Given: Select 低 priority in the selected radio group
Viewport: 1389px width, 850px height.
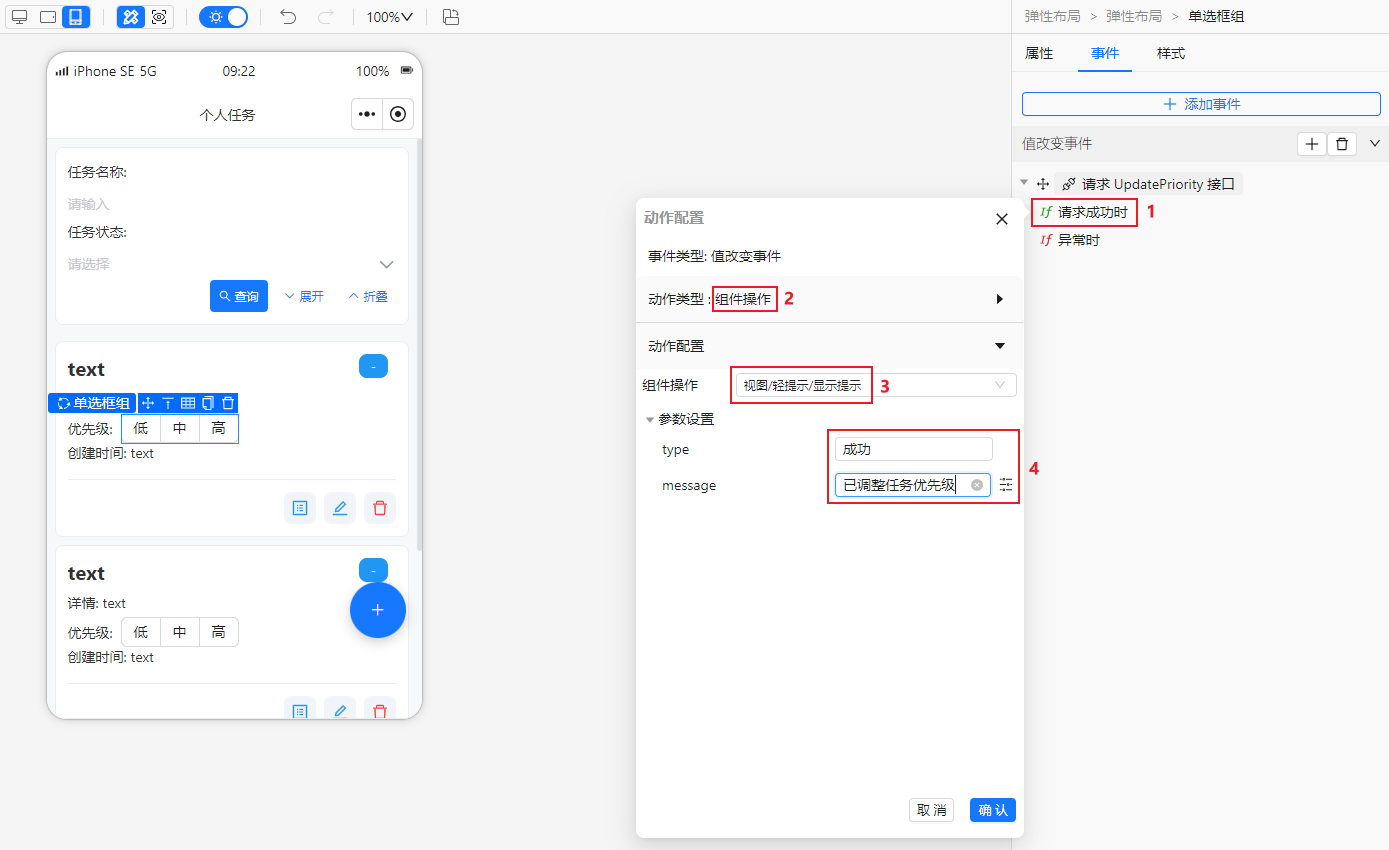Looking at the screenshot, I should (x=141, y=429).
